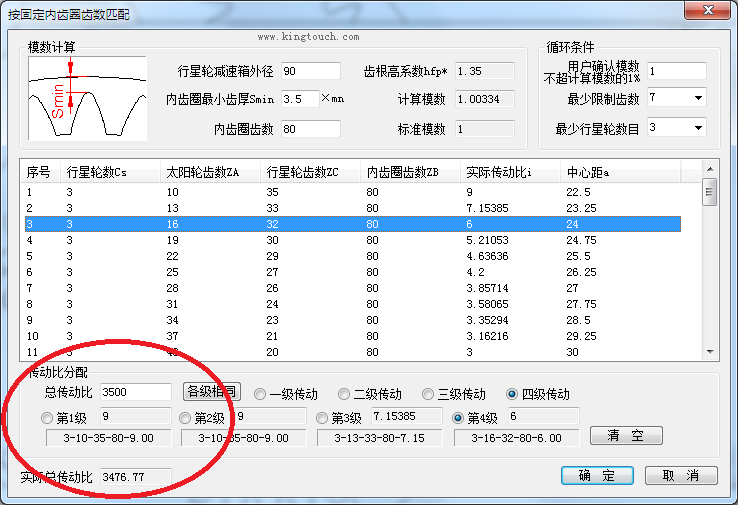Image resolution: width=738 pixels, height=508 pixels.
Task: Choose the 第4级 stage radio button
Action: tap(458, 418)
